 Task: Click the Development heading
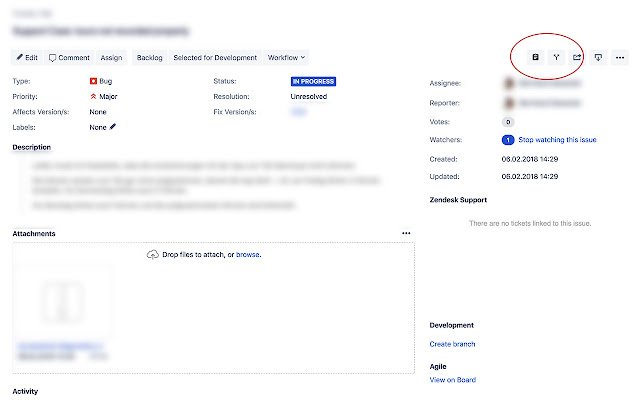pyautogui.click(x=451, y=325)
